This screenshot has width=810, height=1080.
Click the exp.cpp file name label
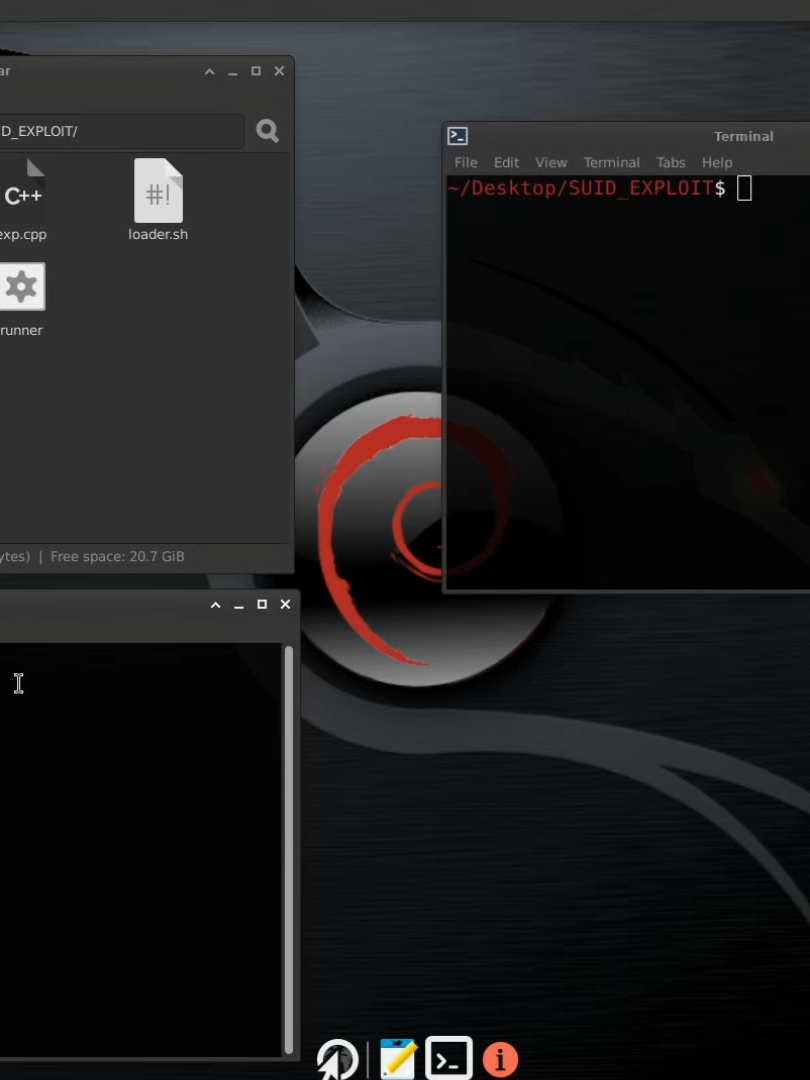[23, 234]
